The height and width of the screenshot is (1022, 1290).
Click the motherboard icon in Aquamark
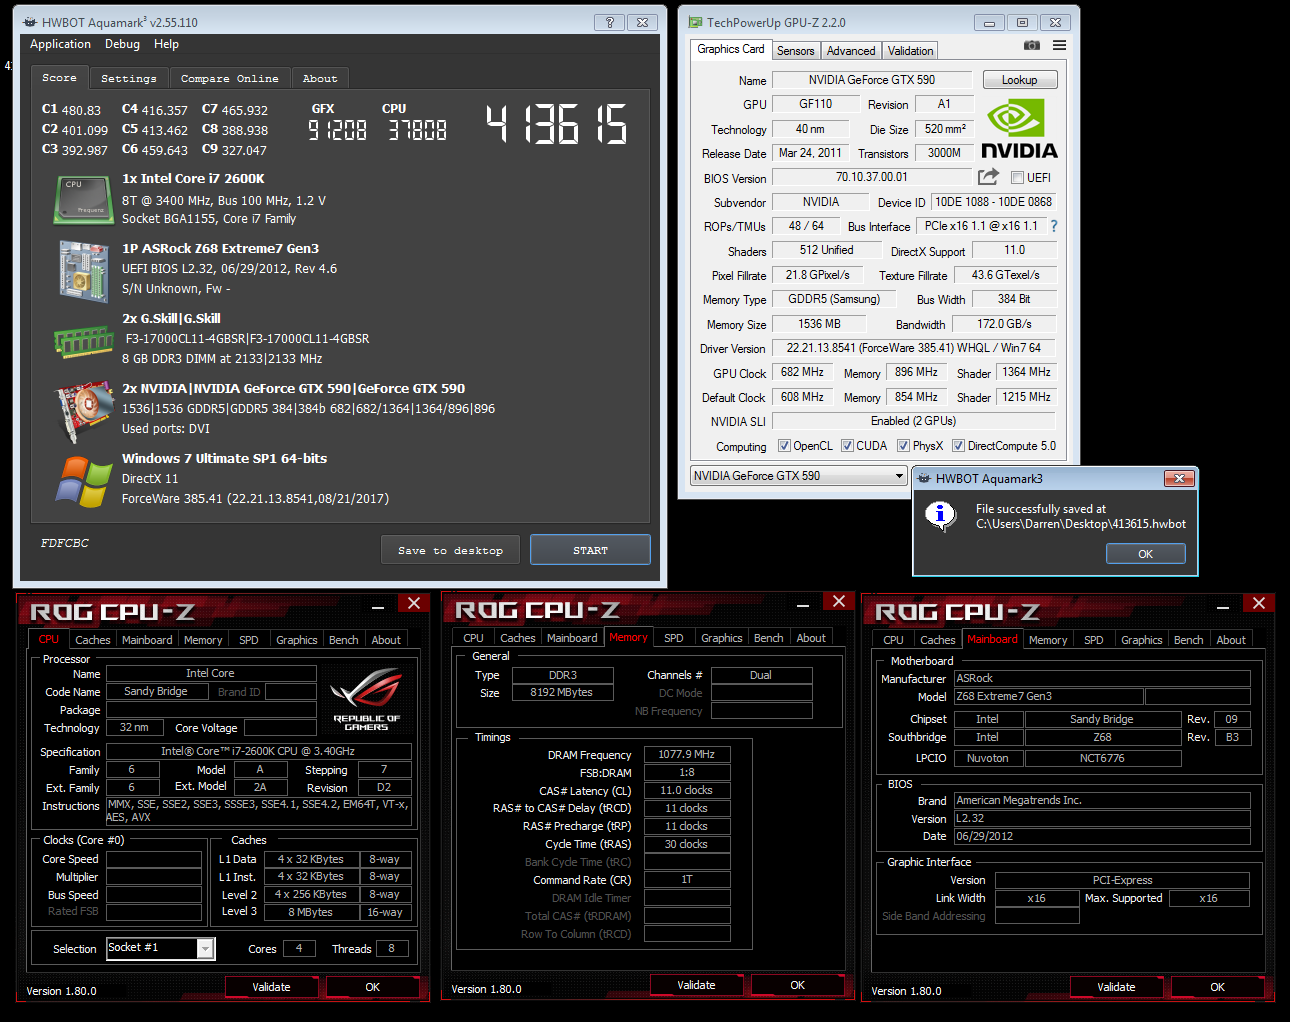click(x=84, y=271)
